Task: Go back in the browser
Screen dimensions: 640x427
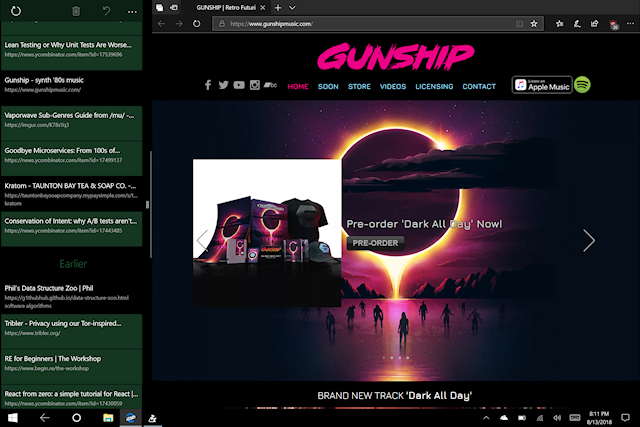Action: tap(161, 24)
